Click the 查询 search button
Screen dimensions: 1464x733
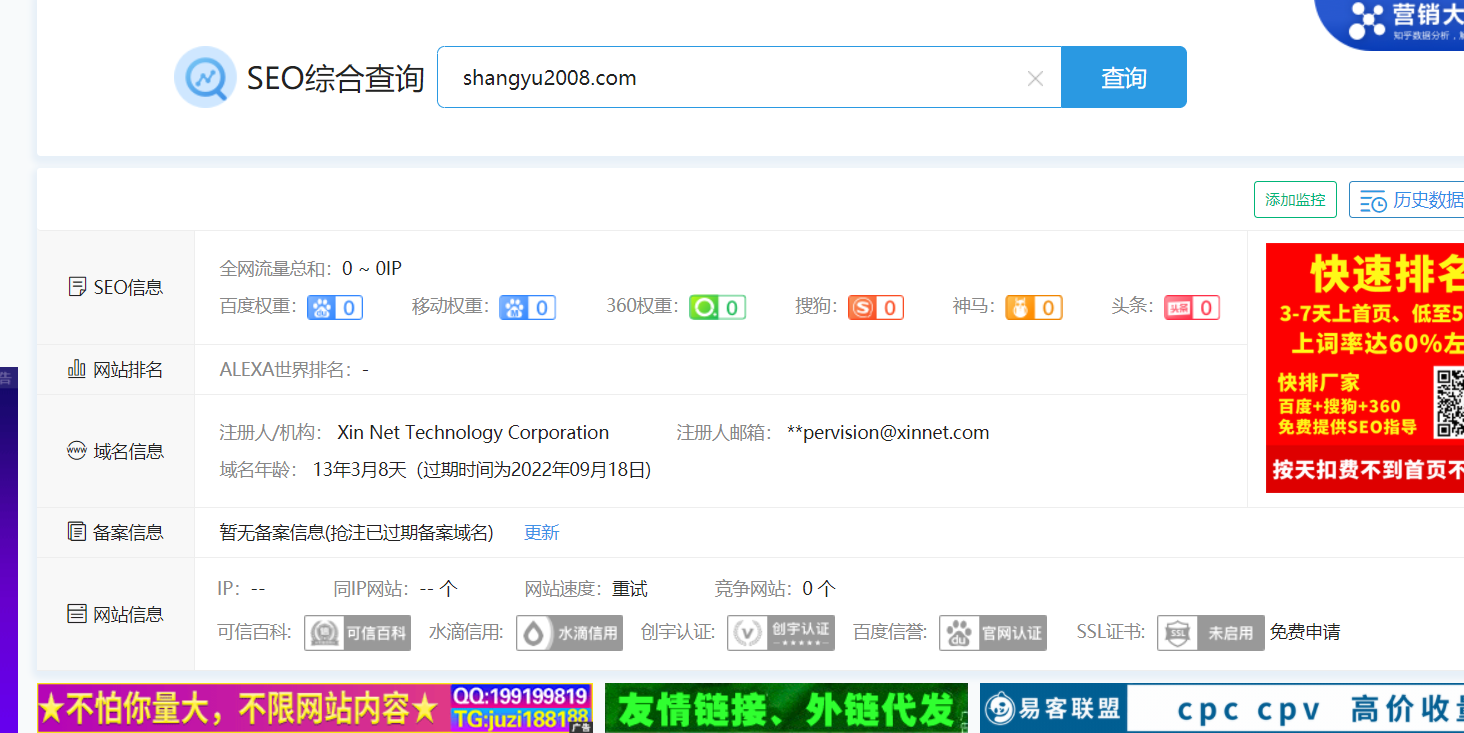(1123, 77)
